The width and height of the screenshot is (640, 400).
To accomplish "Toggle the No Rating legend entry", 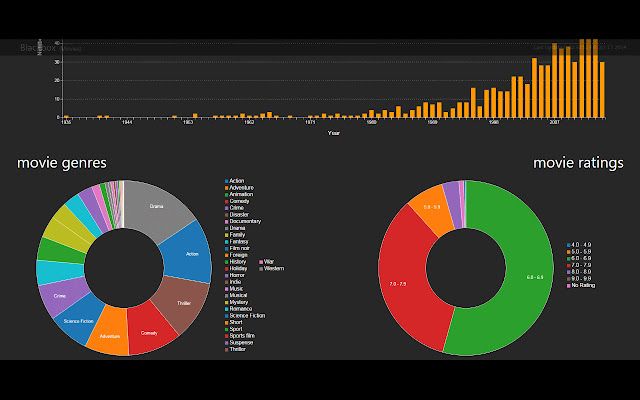I will (581, 285).
